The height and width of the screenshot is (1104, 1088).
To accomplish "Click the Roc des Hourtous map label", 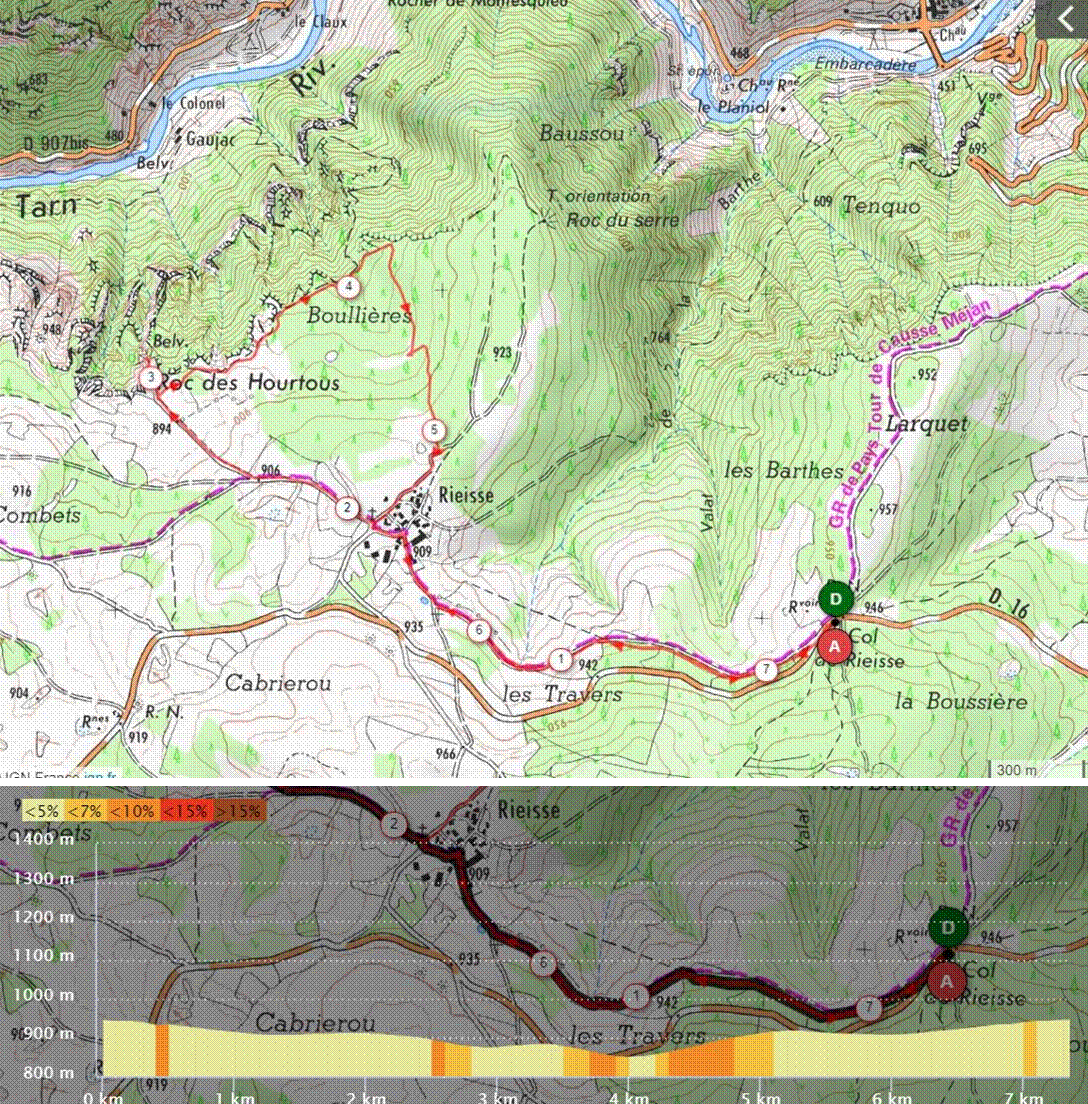I will pos(248,382).
